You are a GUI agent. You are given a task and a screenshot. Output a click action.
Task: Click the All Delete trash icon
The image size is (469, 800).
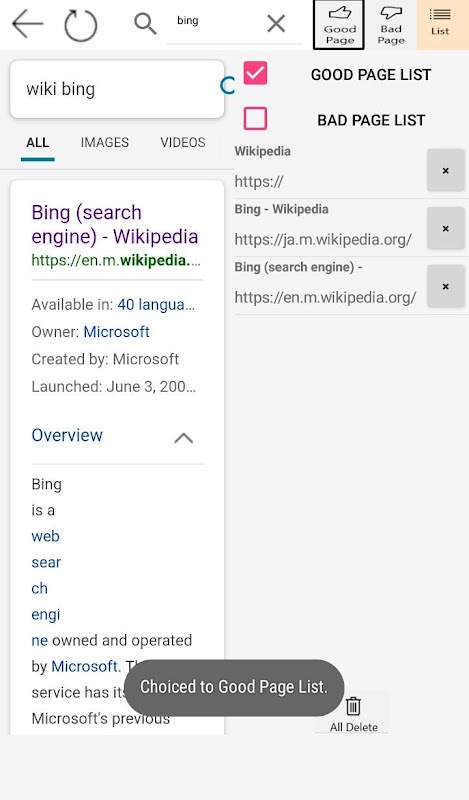point(353,714)
